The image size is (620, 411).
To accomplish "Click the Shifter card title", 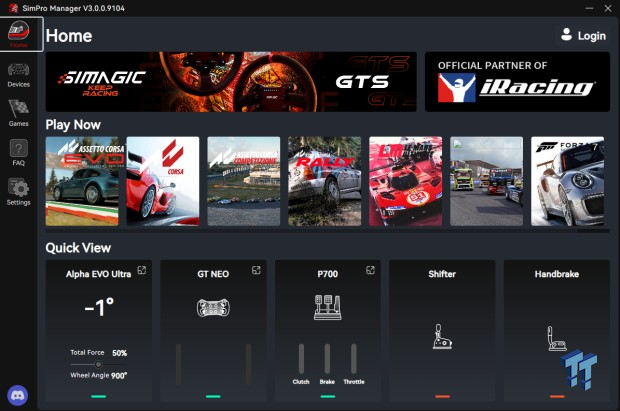I will 442,274.
